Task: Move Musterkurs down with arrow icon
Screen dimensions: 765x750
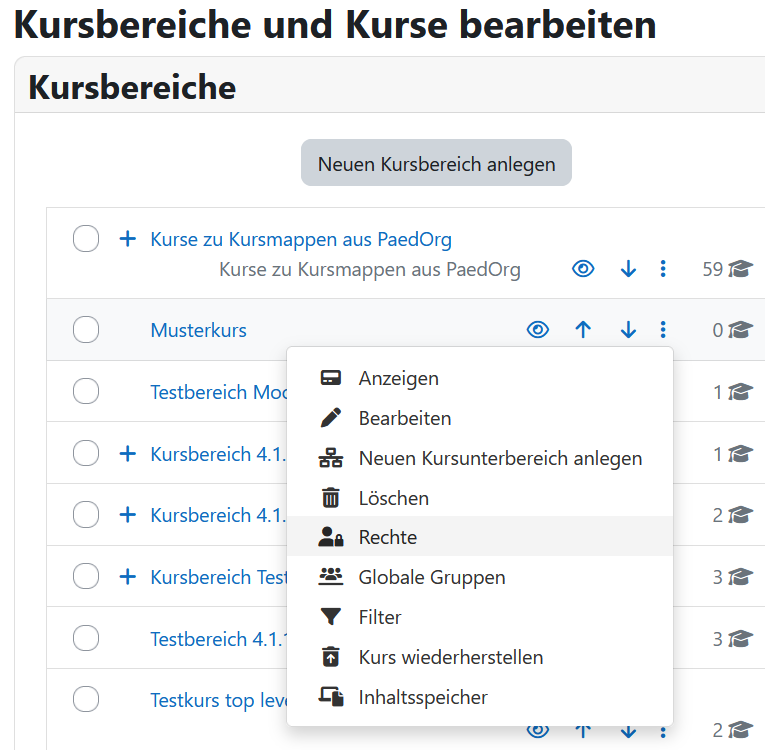Action: pos(628,330)
